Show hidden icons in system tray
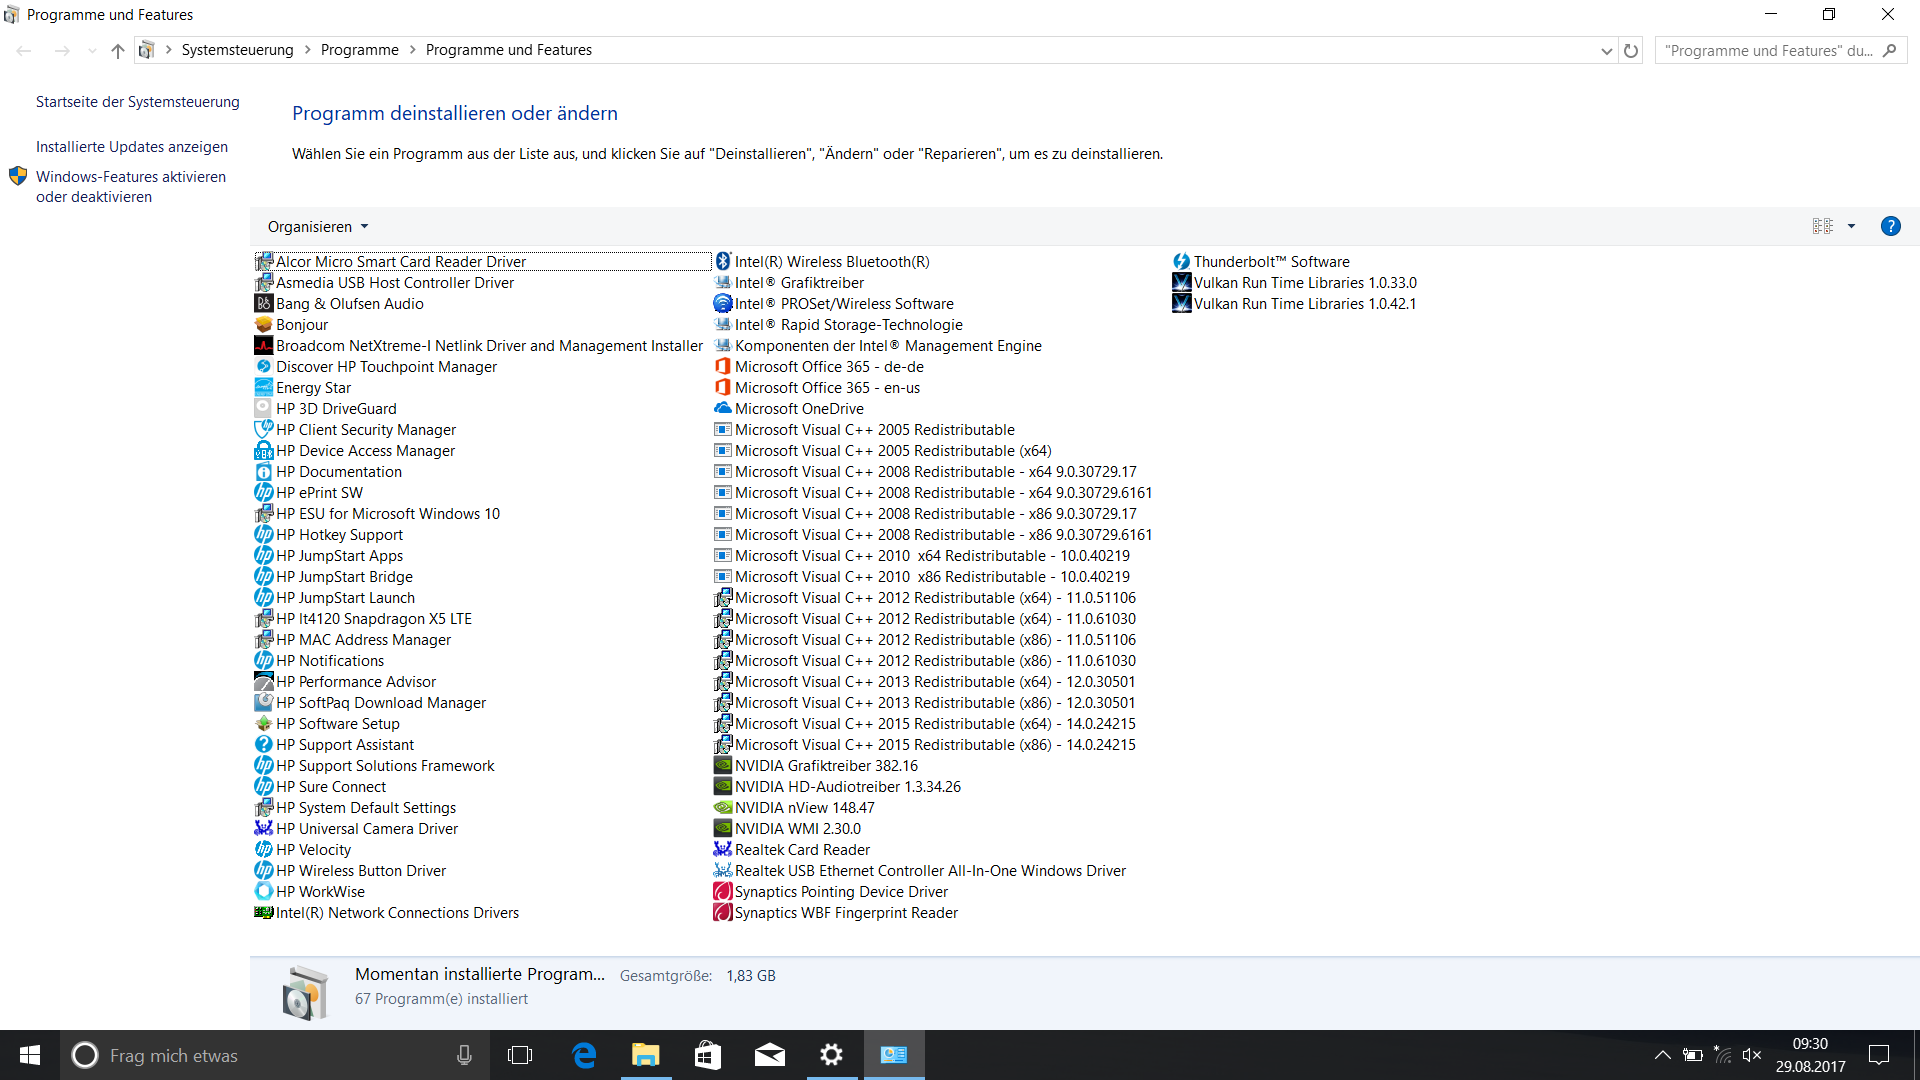 (1662, 1055)
